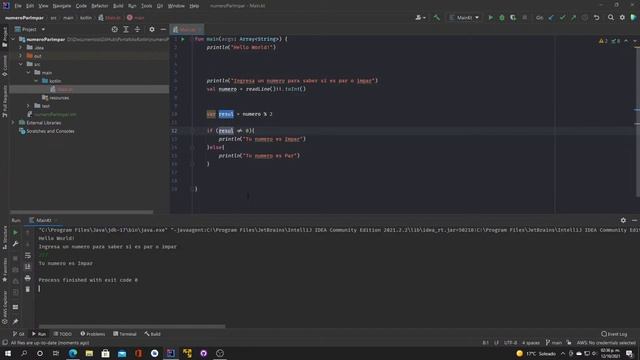Select the MainKt tab in Run panel
The image size is (640, 360).
click(43, 220)
